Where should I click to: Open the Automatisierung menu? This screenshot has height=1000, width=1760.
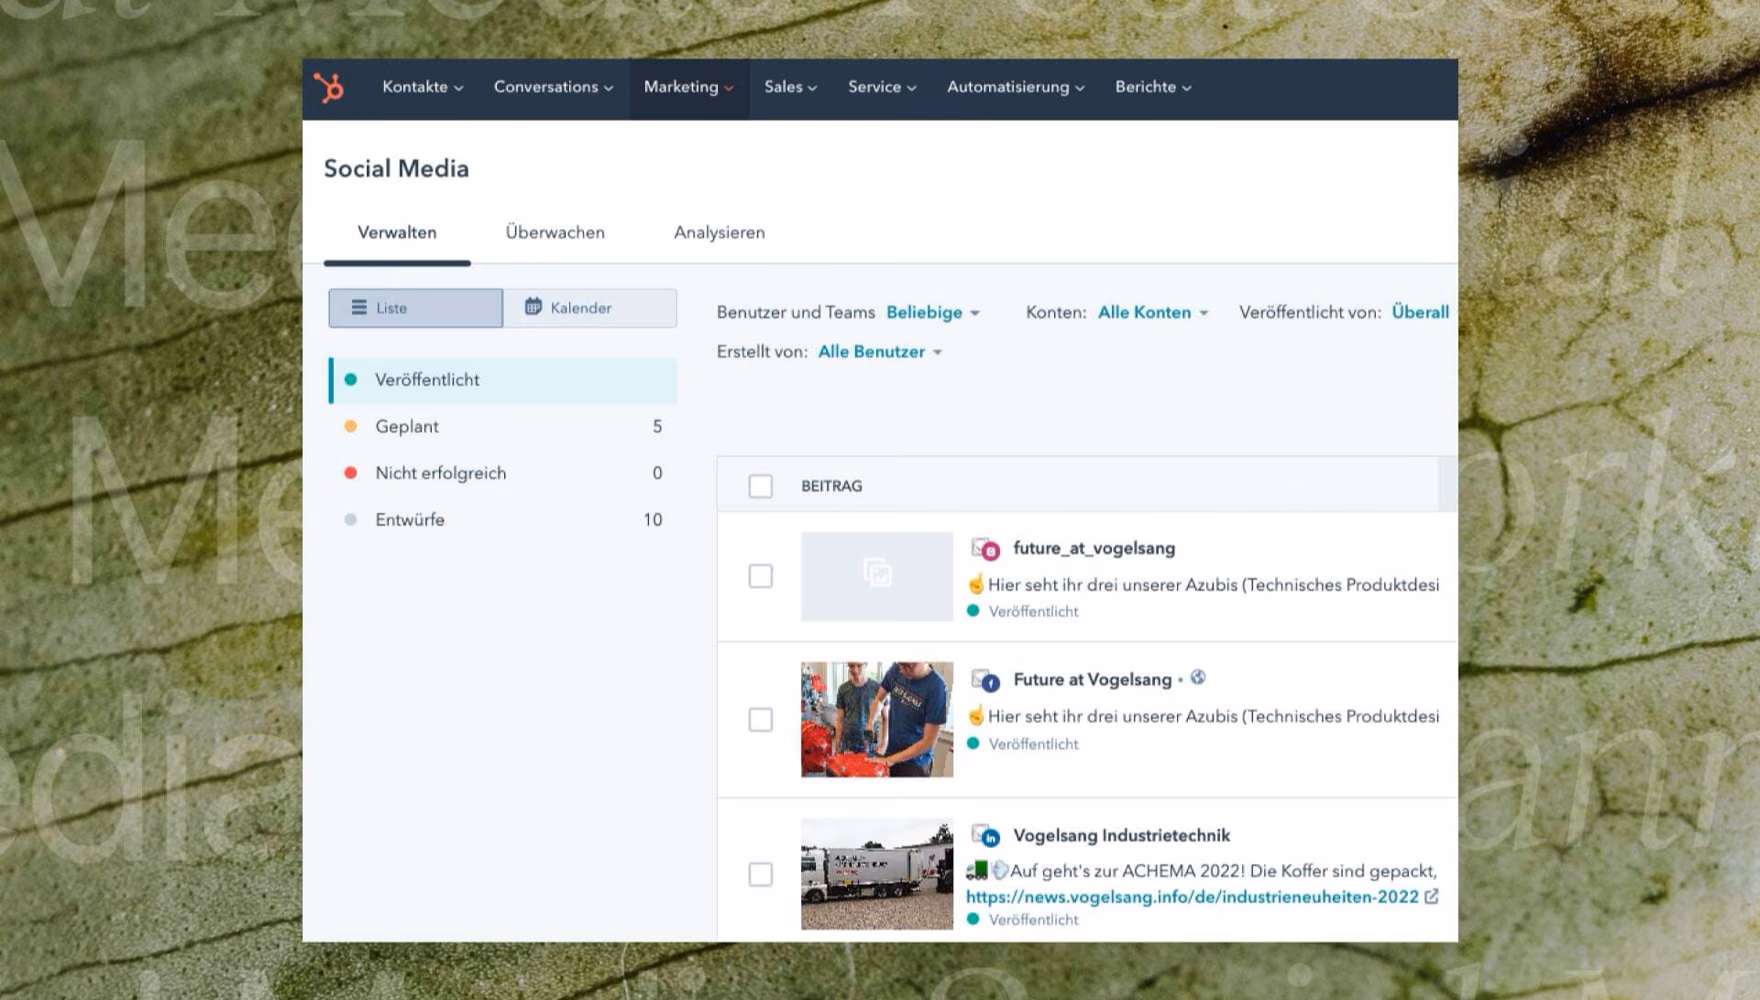tap(1015, 87)
